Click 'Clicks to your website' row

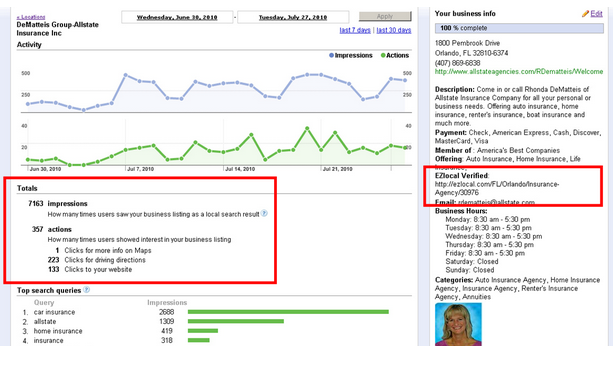(90, 269)
